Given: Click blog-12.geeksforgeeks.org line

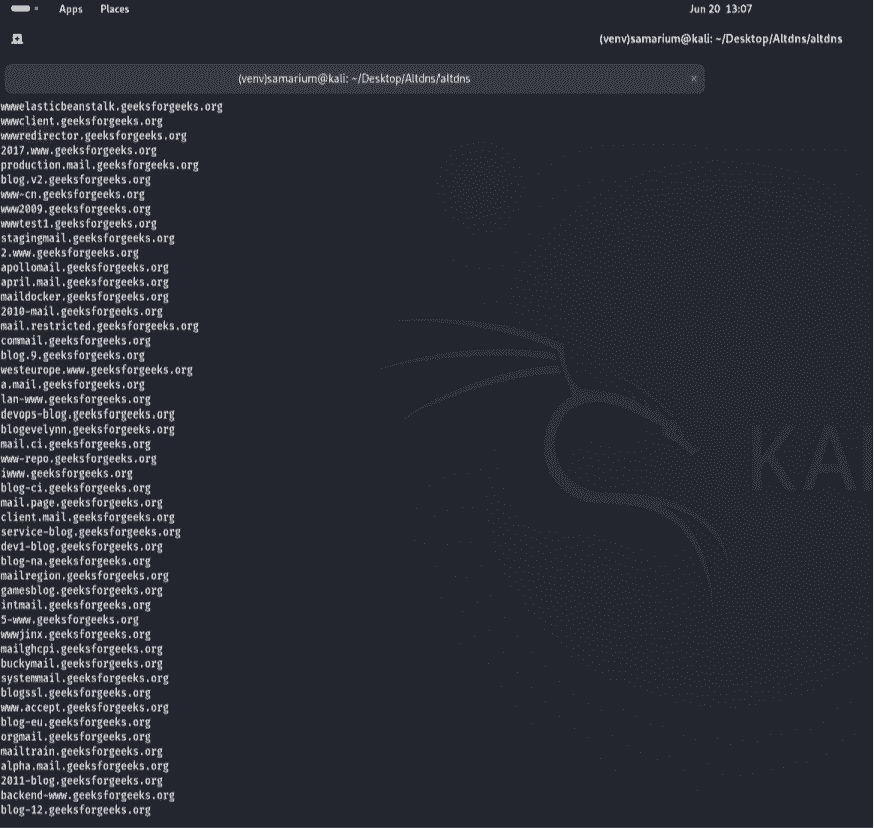Looking at the screenshot, I should coord(76,810).
